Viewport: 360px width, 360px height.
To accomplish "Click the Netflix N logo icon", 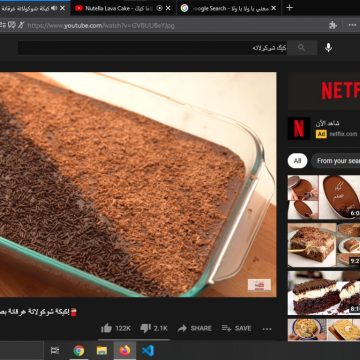I will click(x=299, y=129).
